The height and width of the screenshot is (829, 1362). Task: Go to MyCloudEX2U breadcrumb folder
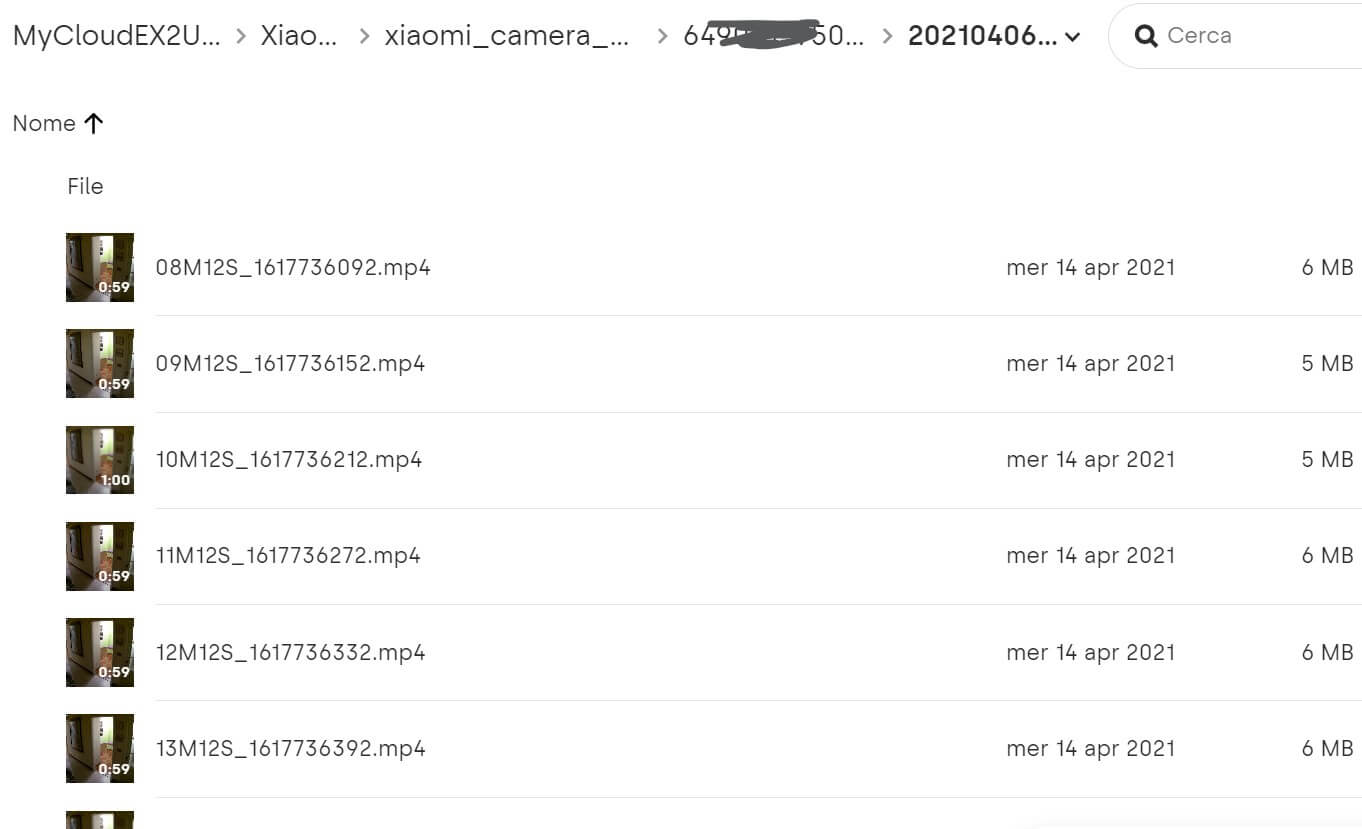click(116, 36)
